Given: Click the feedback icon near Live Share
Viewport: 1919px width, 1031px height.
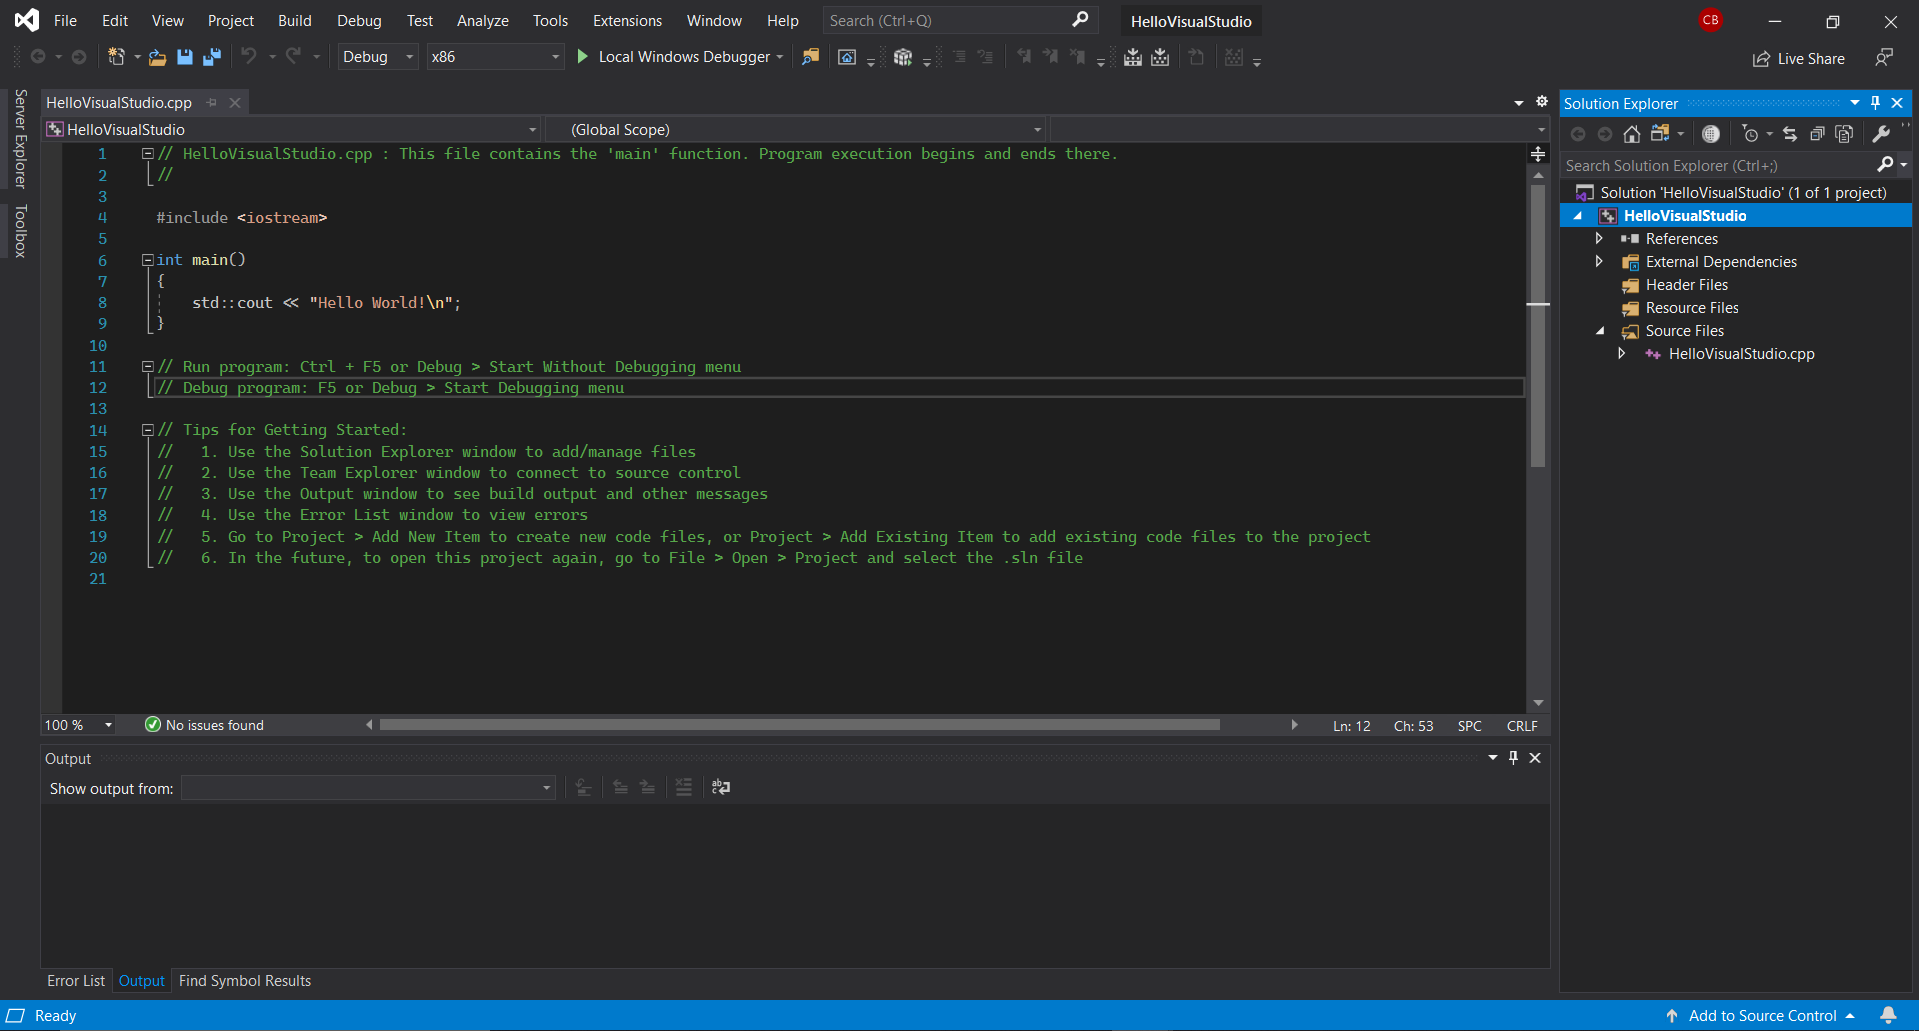Looking at the screenshot, I should click(1884, 58).
